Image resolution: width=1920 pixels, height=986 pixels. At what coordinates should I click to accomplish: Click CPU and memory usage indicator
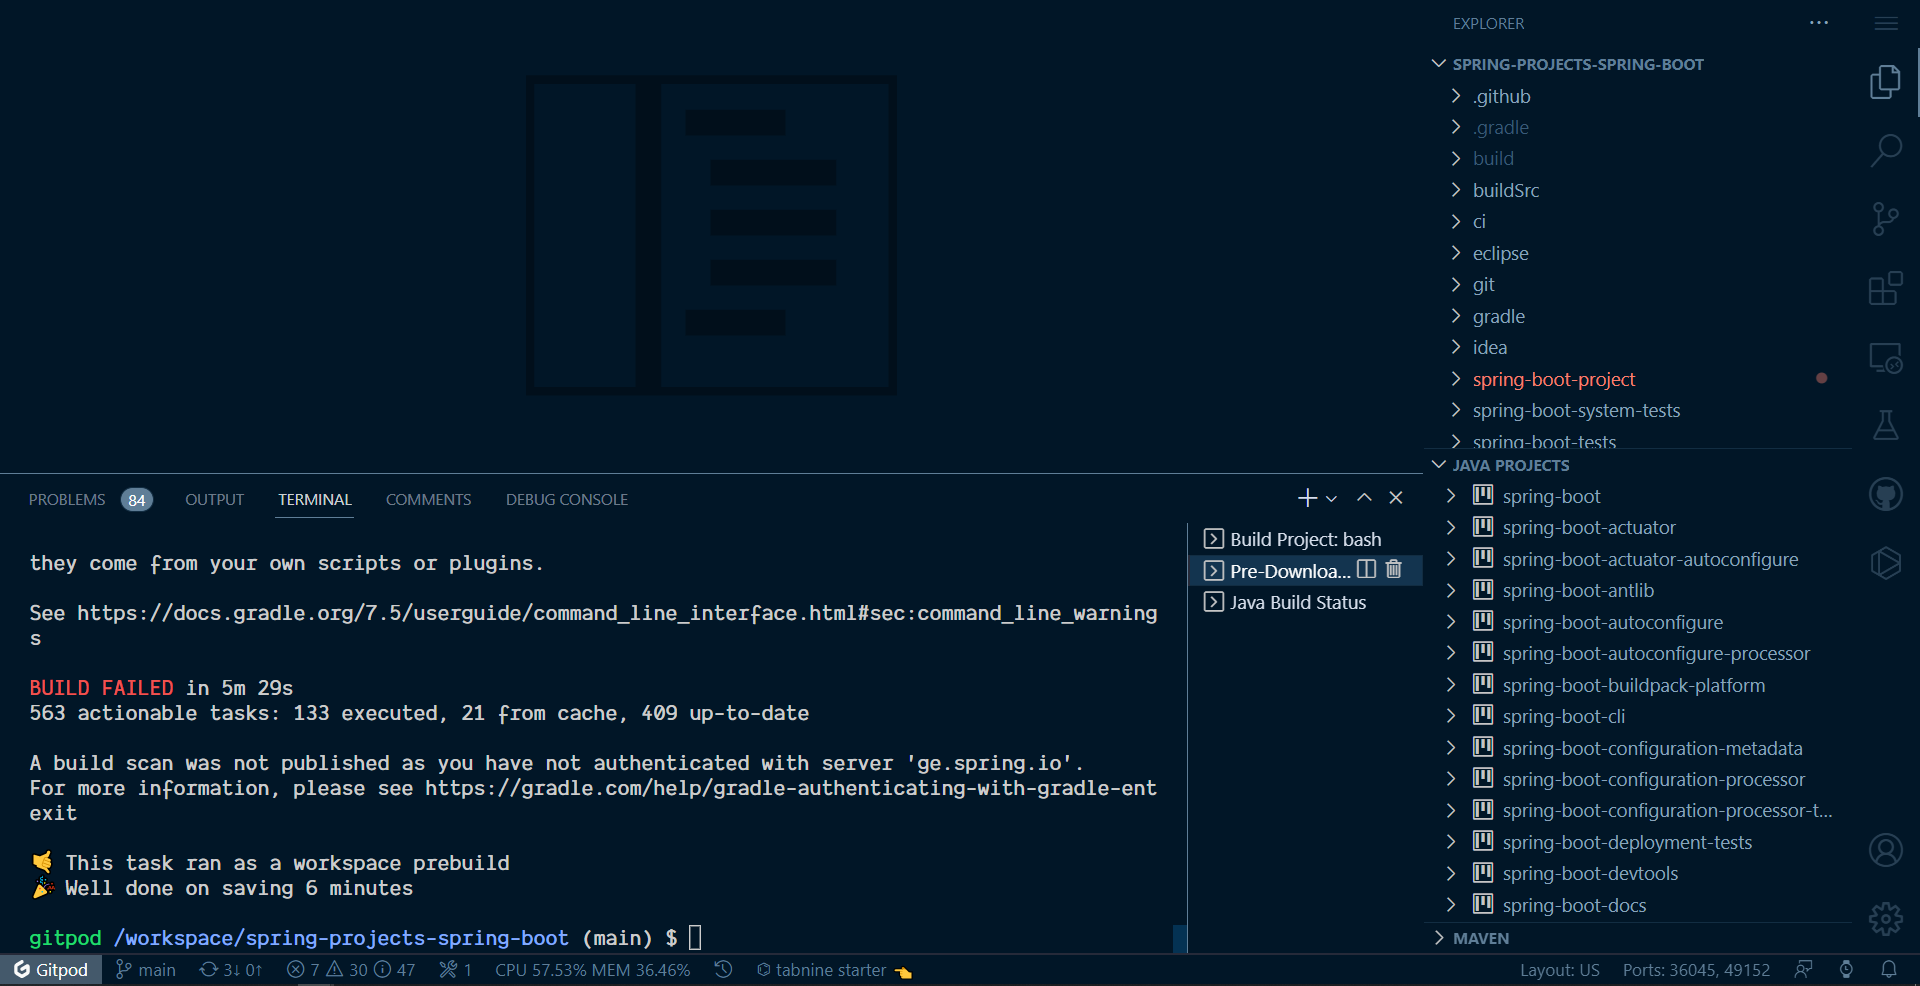[592, 969]
